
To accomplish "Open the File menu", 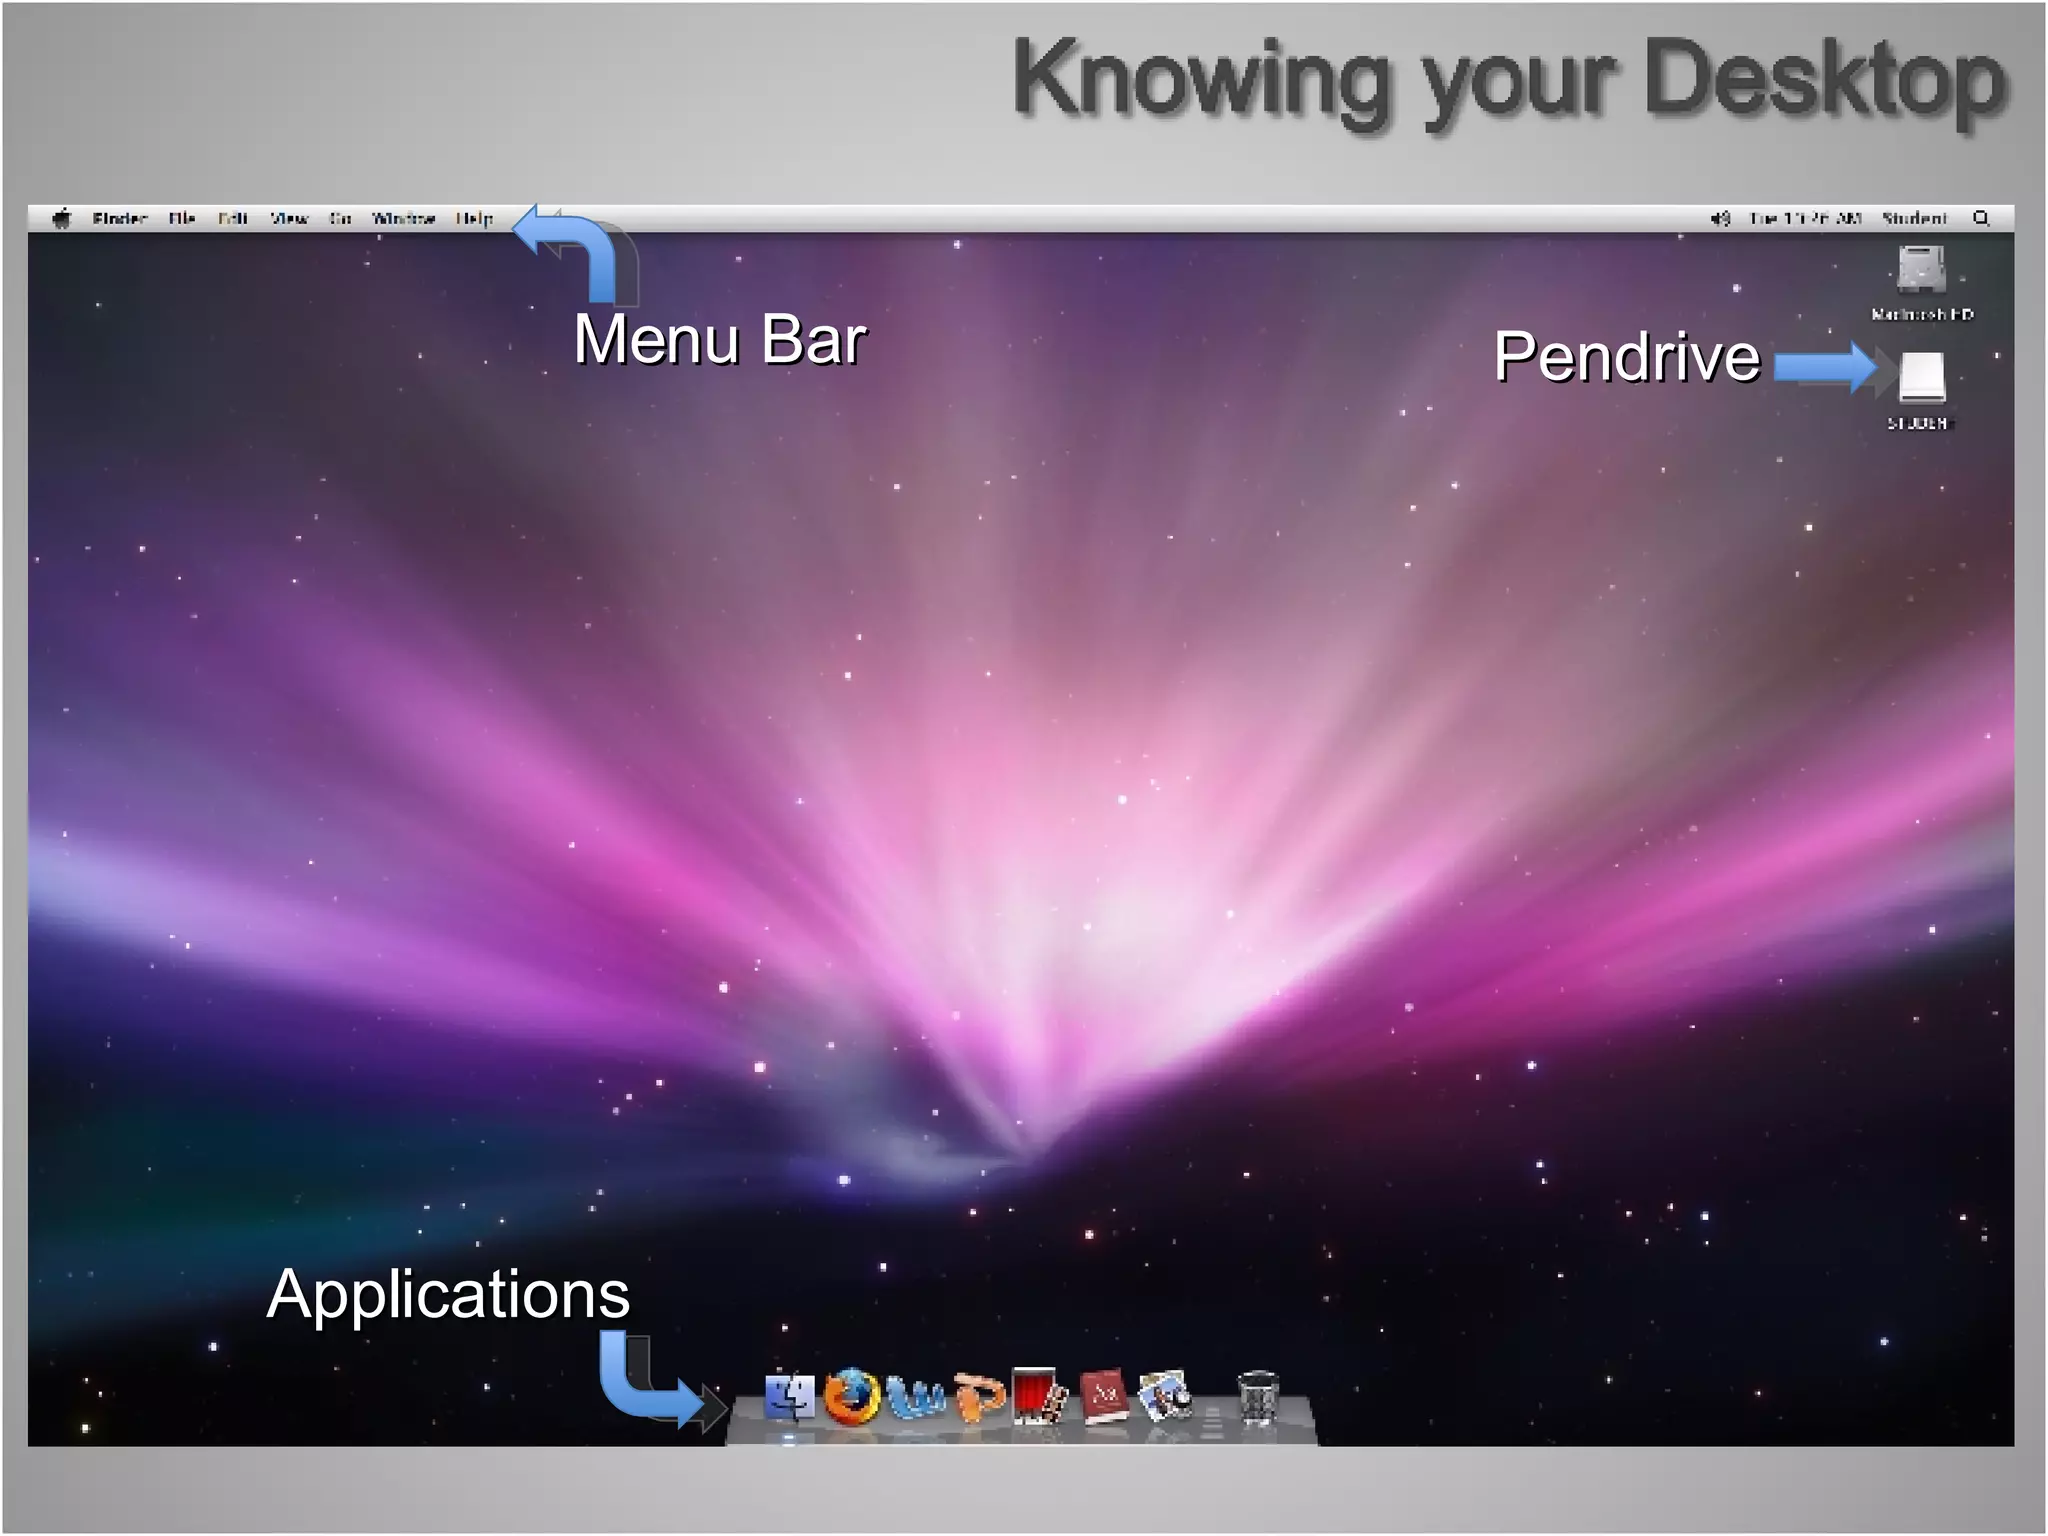I will 182,218.
